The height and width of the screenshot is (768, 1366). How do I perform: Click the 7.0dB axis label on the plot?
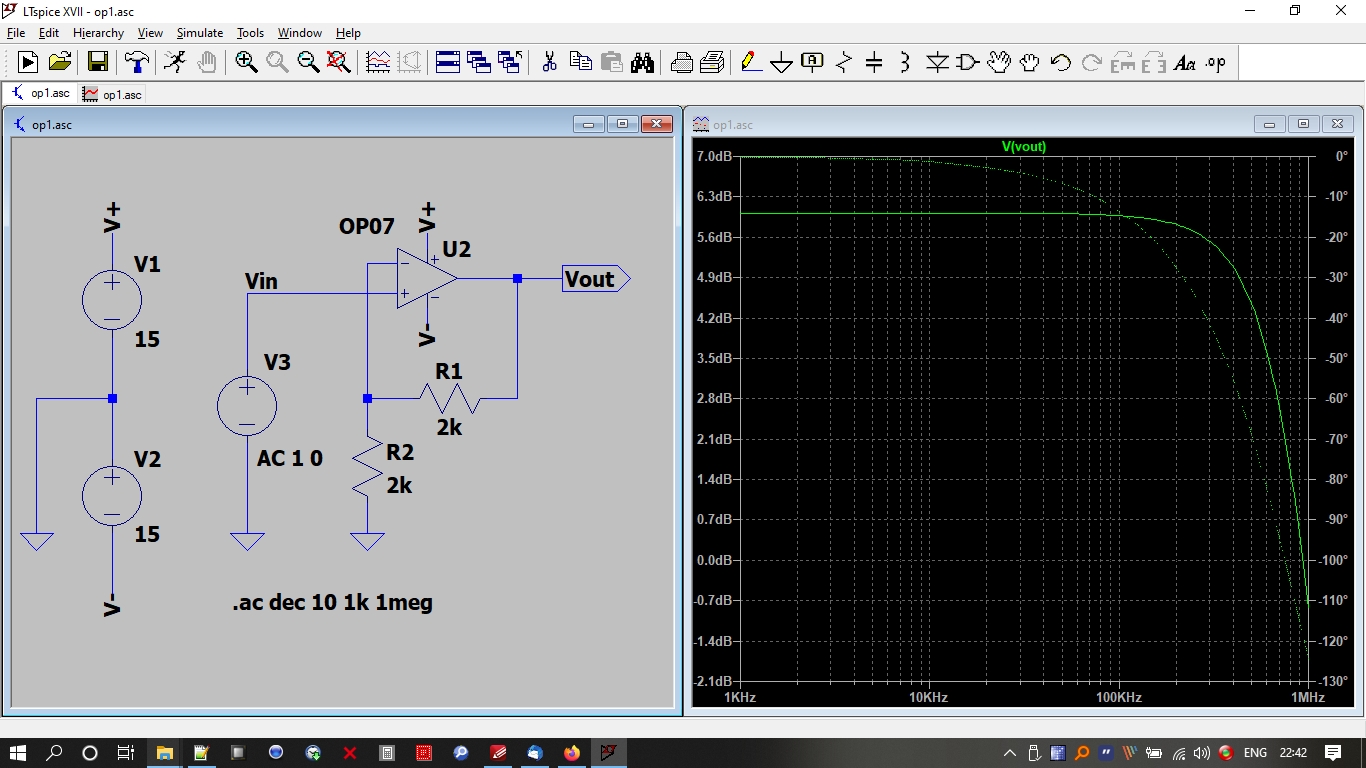click(714, 156)
